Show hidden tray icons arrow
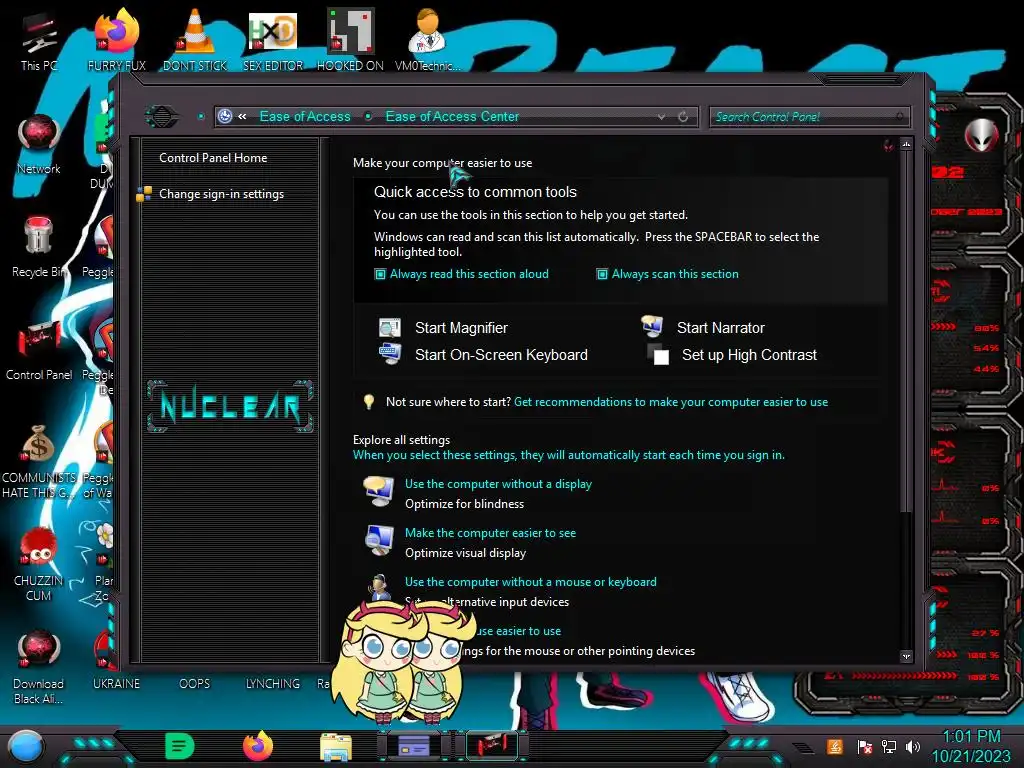1024x768 pixels. pos(804,748)
